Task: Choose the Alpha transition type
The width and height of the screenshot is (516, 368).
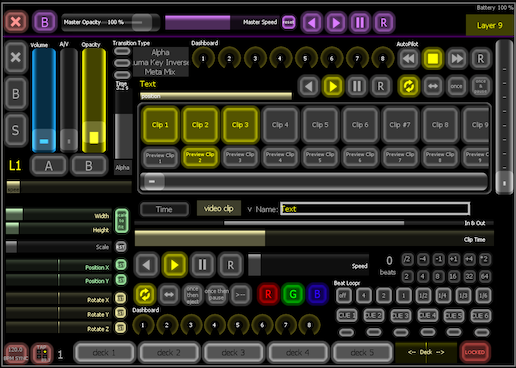Action: pos(161,52)
